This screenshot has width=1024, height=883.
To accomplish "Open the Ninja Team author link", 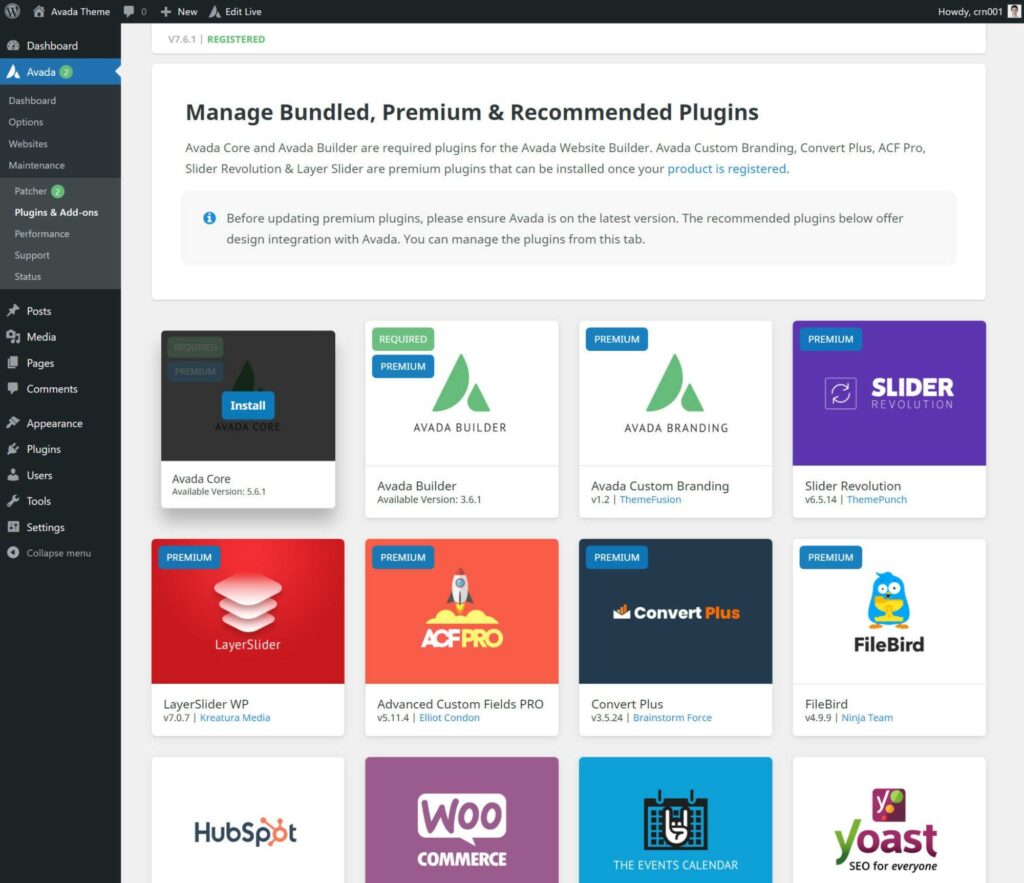I will 867,718.
